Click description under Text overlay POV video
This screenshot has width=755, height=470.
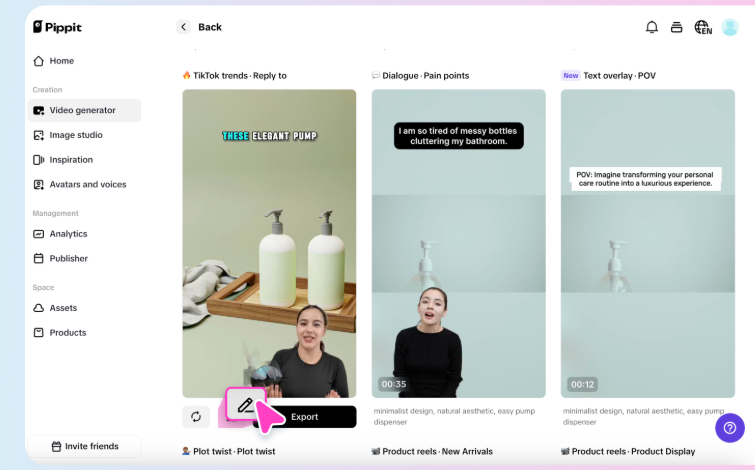tap(644, 417)
